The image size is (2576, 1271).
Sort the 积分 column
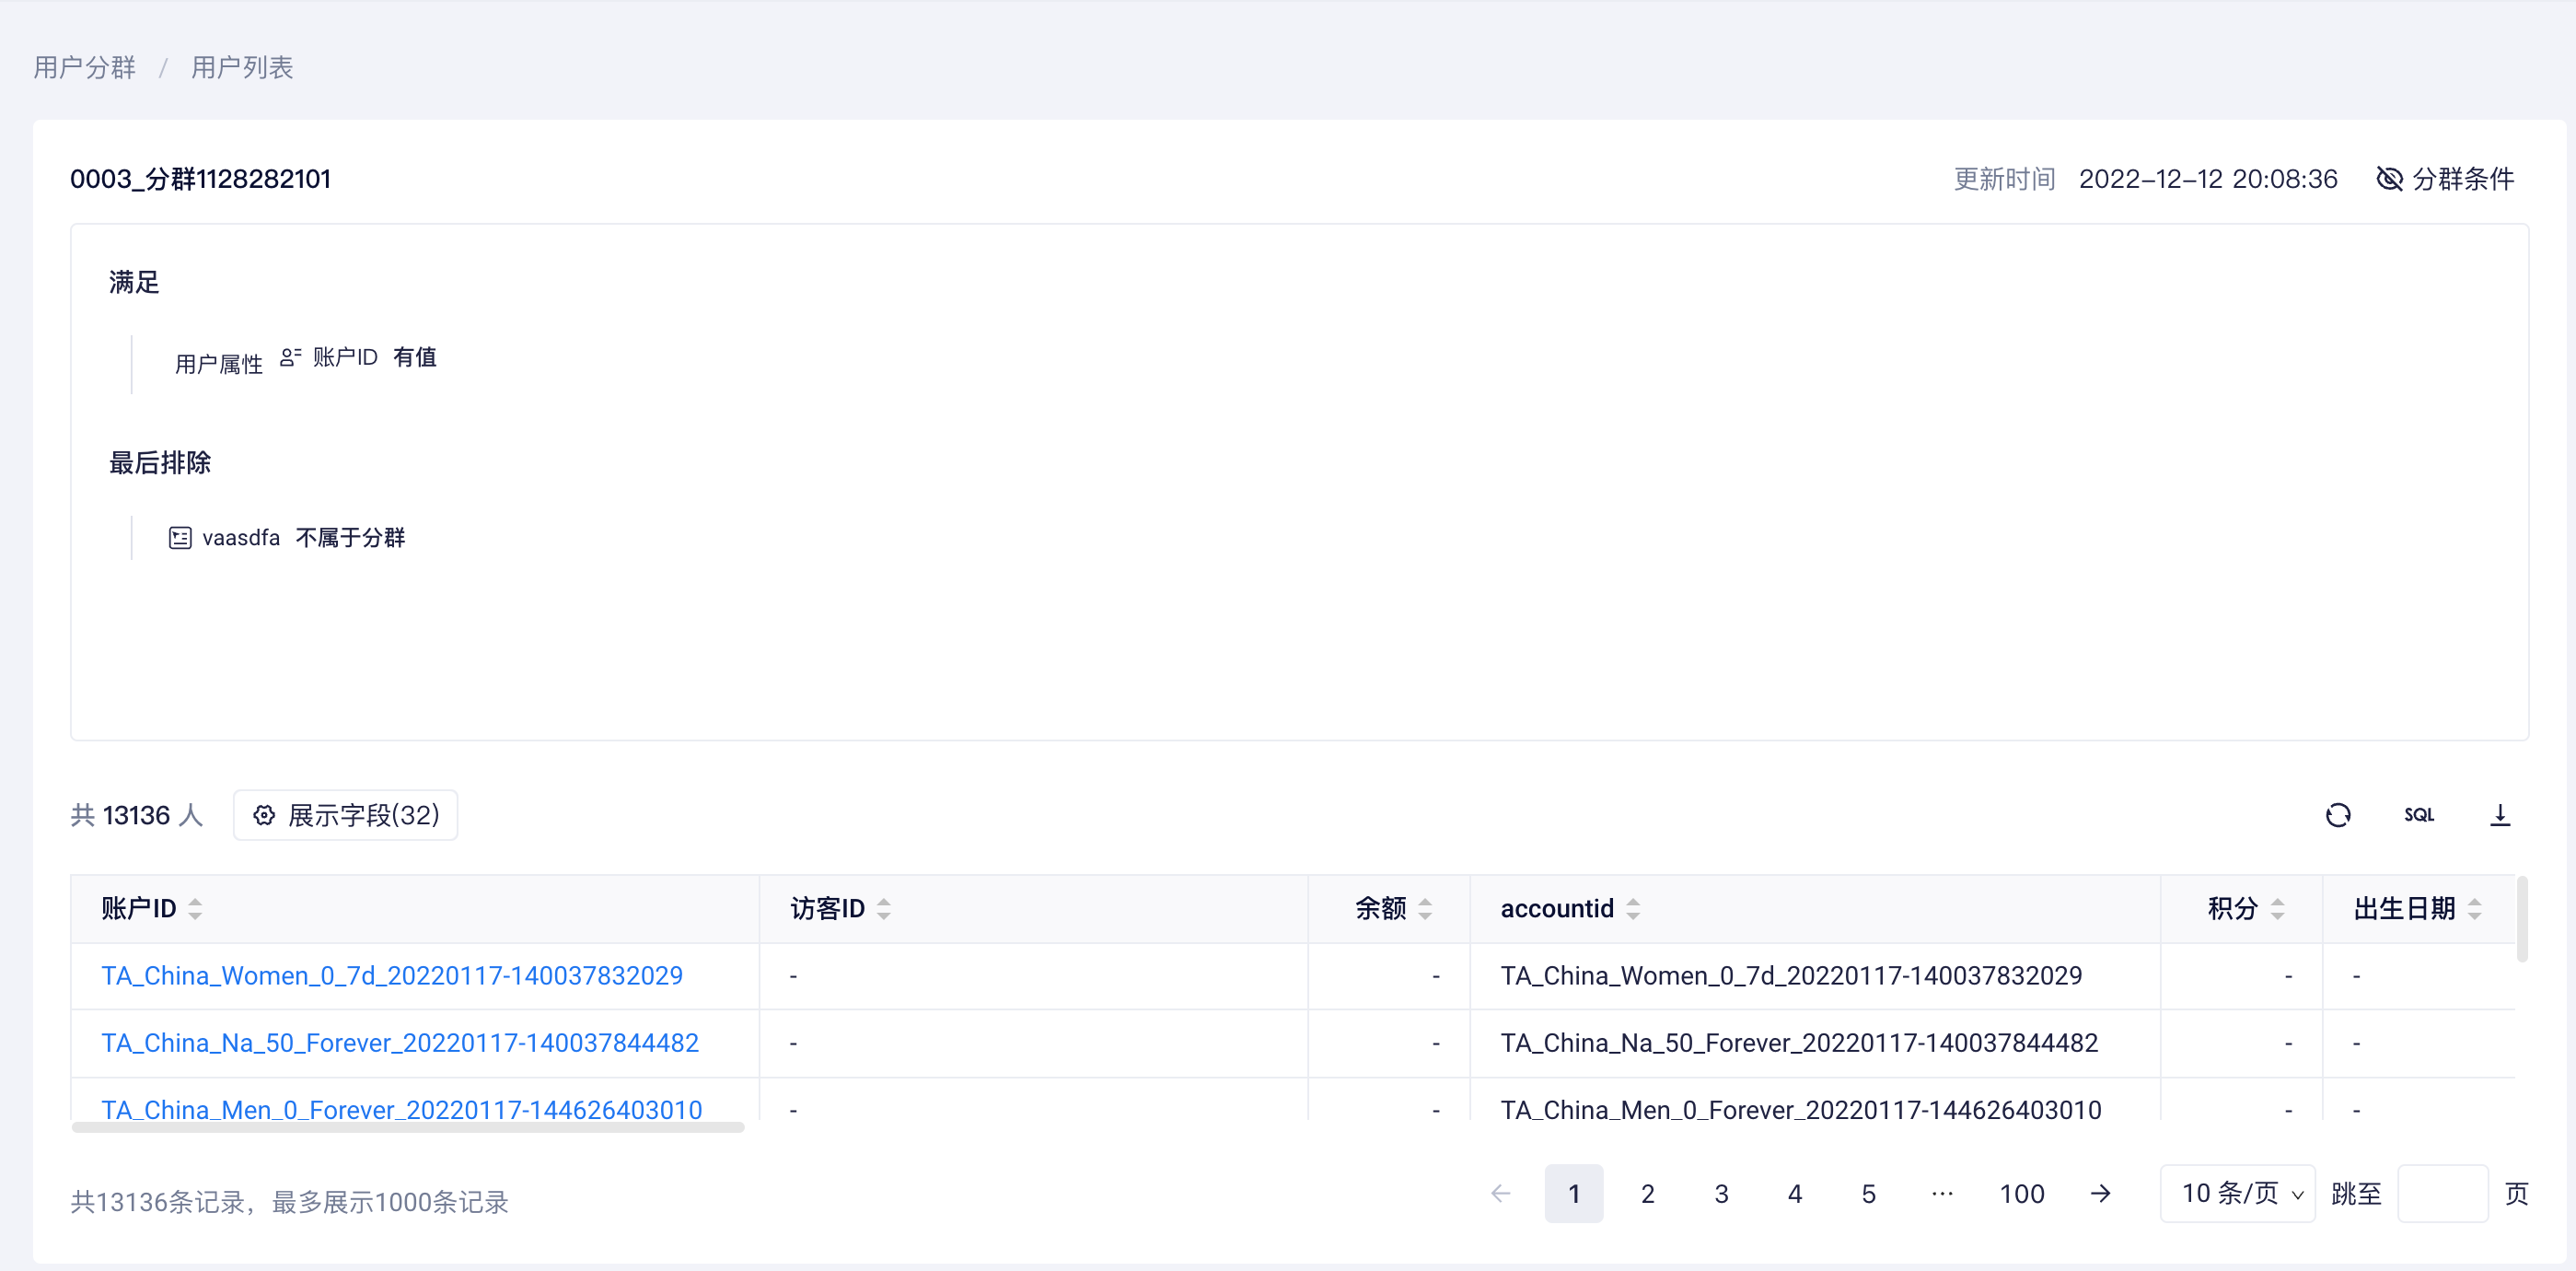2277,909
